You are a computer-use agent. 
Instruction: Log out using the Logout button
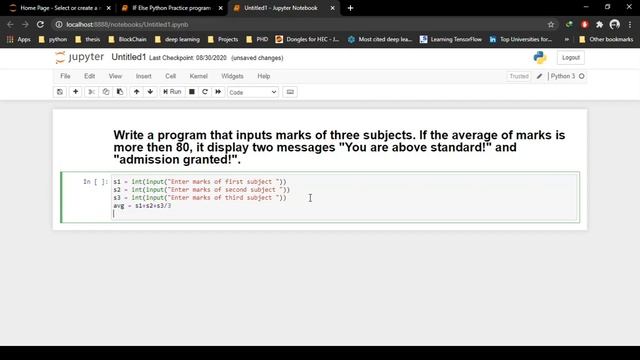coord(571,58)
